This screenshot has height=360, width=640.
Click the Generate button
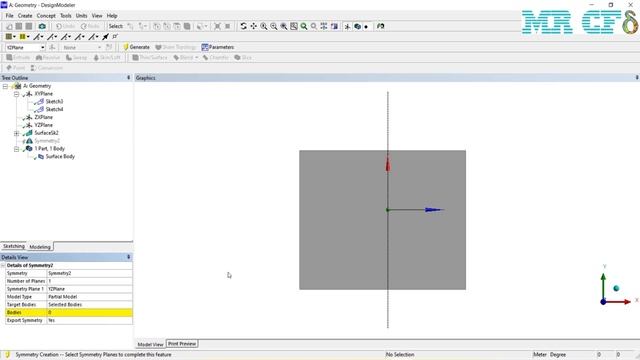click(x=136, y=47)
